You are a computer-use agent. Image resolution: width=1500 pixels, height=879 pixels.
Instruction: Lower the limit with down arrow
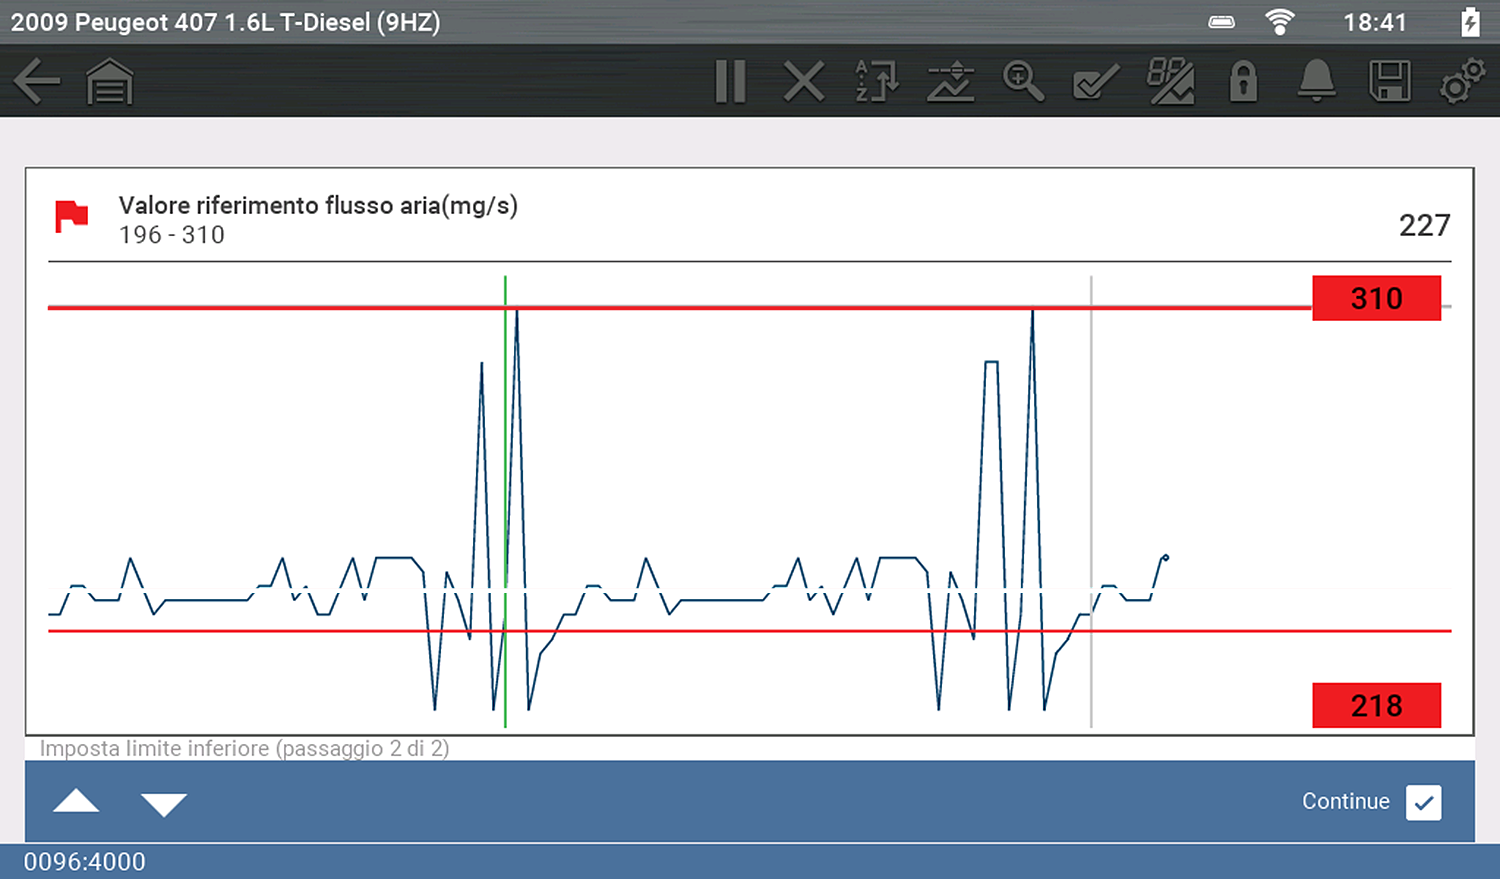click(164, 803)
